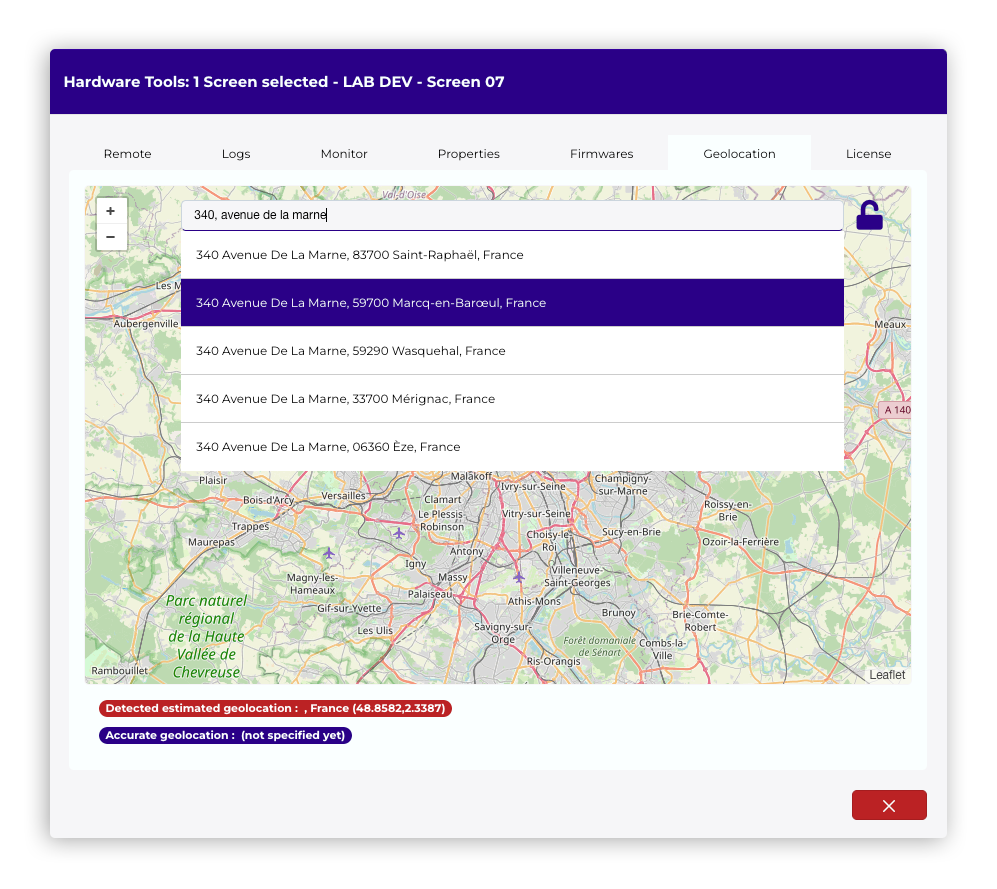Open the Monitor tab
Image resolution: width=997 pixels, height=889 pixels.
344,154
